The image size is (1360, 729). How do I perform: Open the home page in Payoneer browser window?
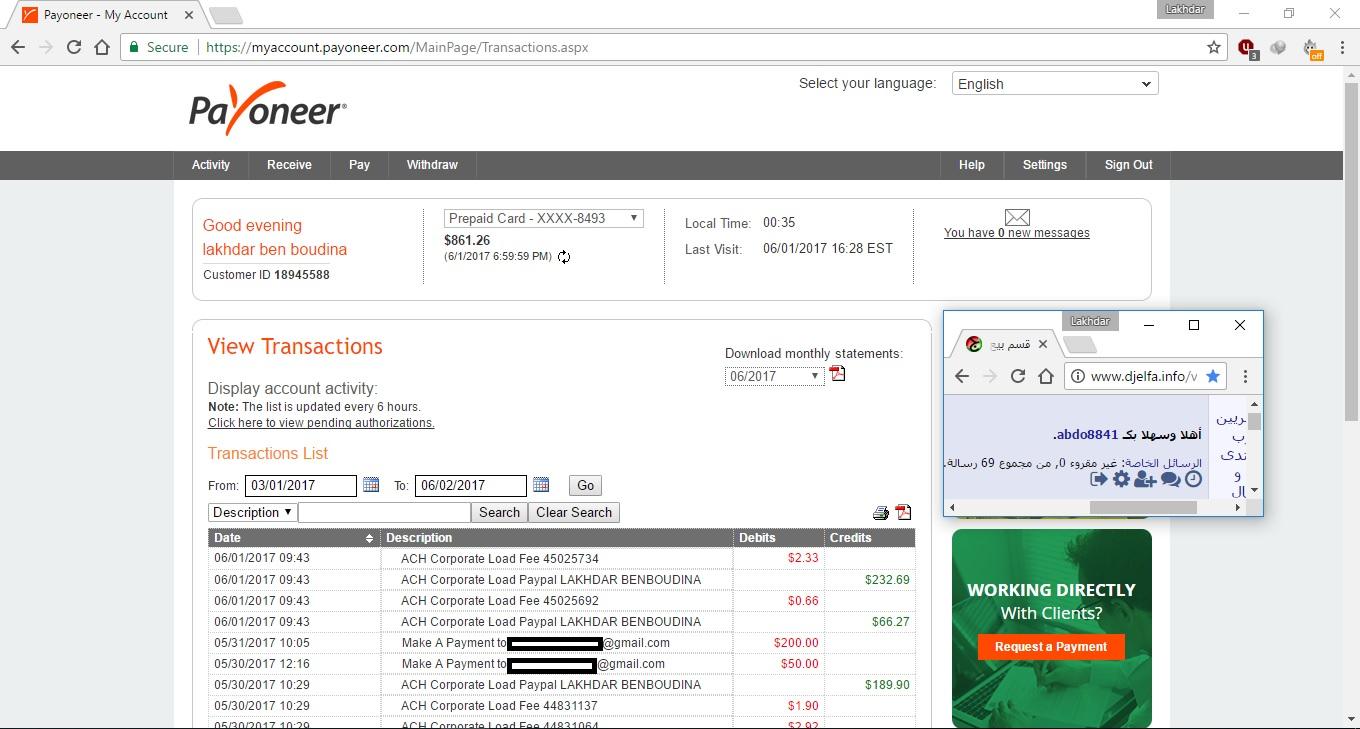point(102,47)
